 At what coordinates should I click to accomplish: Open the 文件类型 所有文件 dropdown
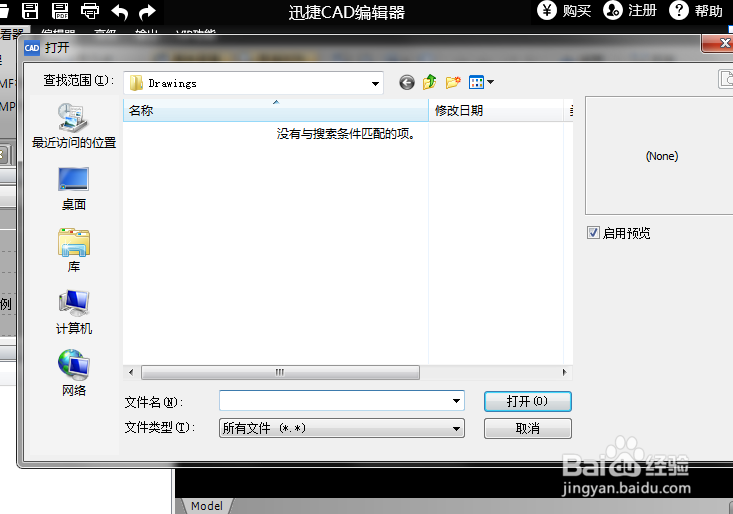point(342,428)
